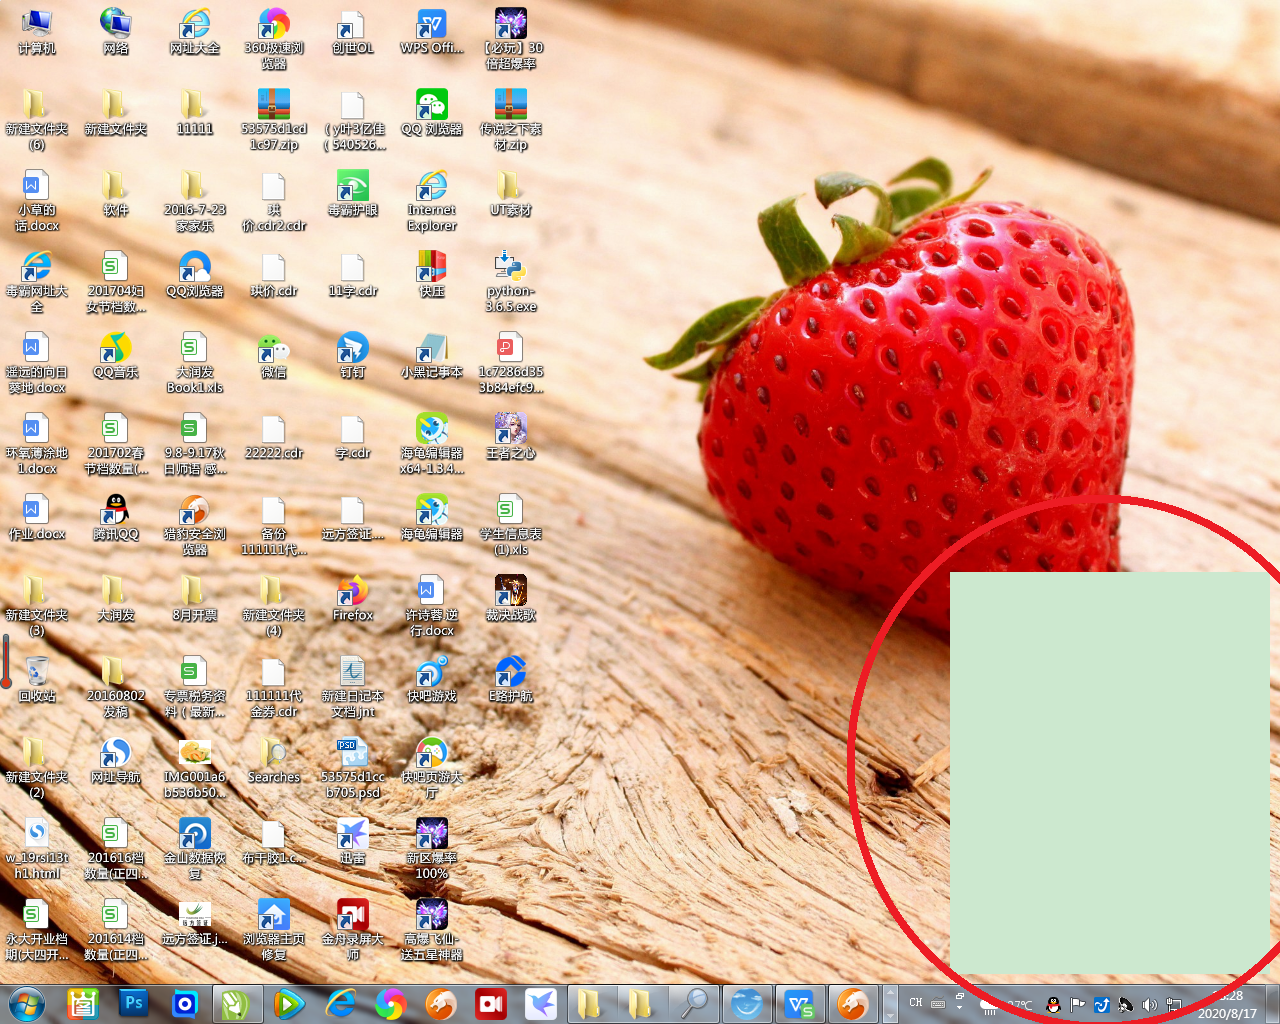Open the volume control in the tray
The height and width of the screenshot is (1024, 1280).
point(1149,1005)
